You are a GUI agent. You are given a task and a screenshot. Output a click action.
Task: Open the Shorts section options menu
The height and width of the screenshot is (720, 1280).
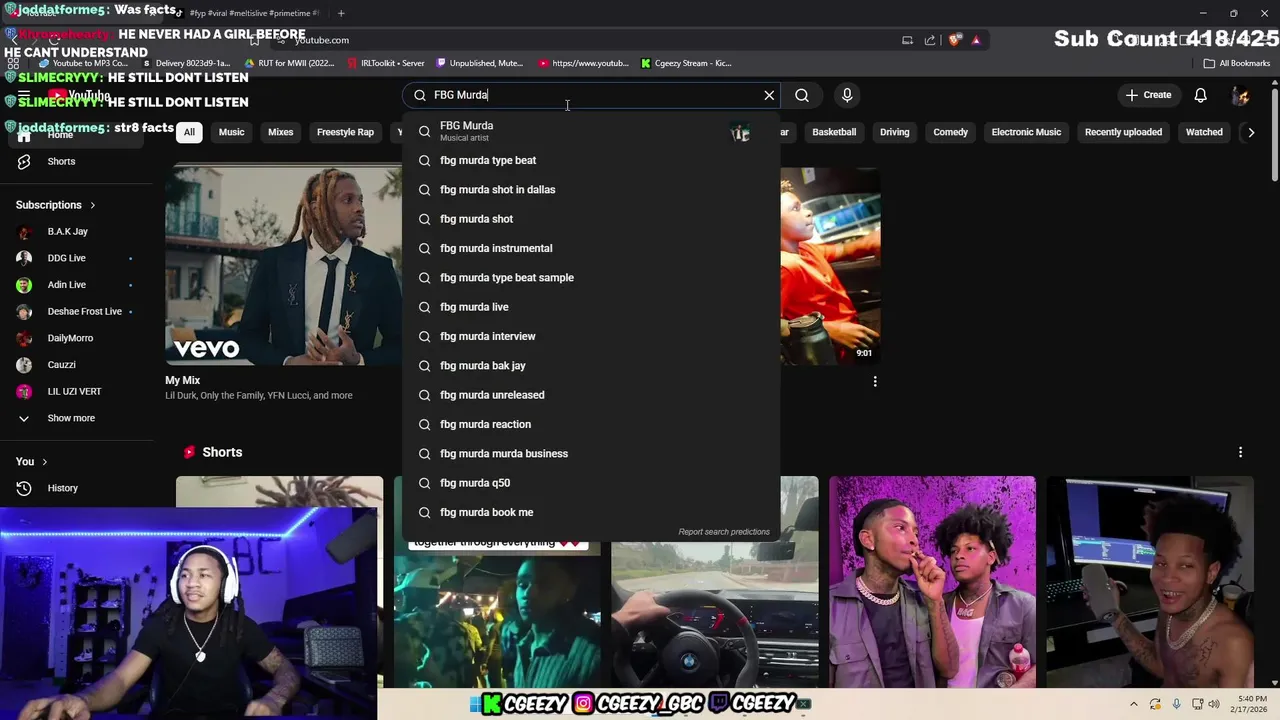click(x=1240, y=452)
